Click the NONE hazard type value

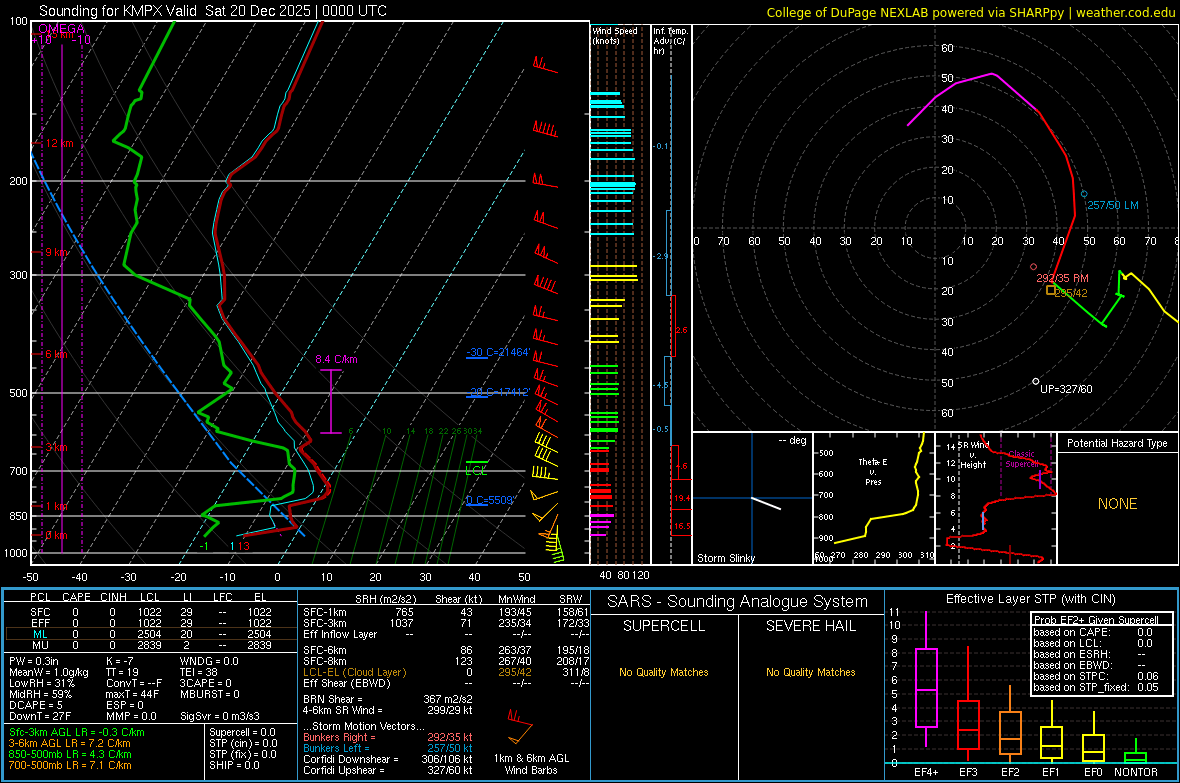pos(1117,504)
